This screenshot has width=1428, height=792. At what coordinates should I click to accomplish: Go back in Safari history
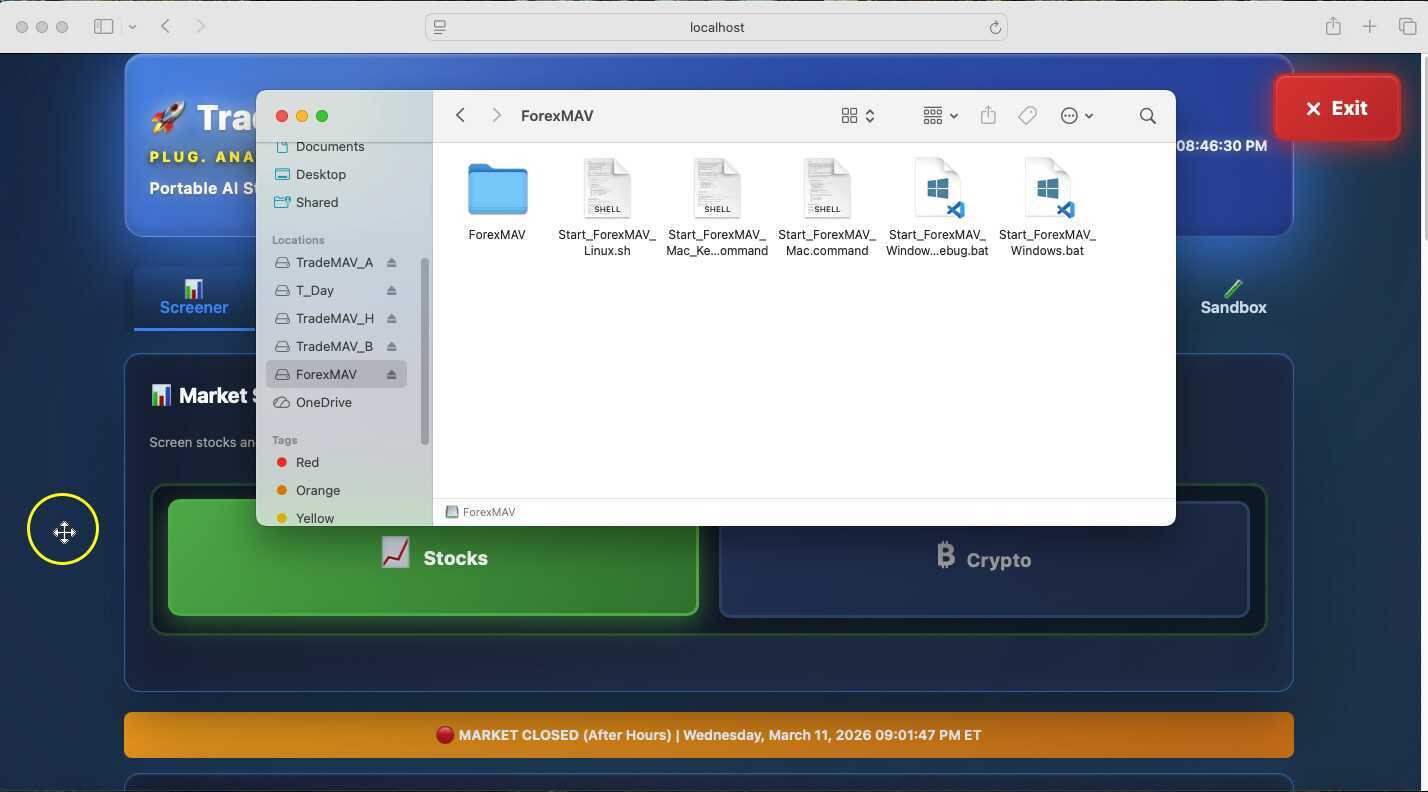pos(166,27)
